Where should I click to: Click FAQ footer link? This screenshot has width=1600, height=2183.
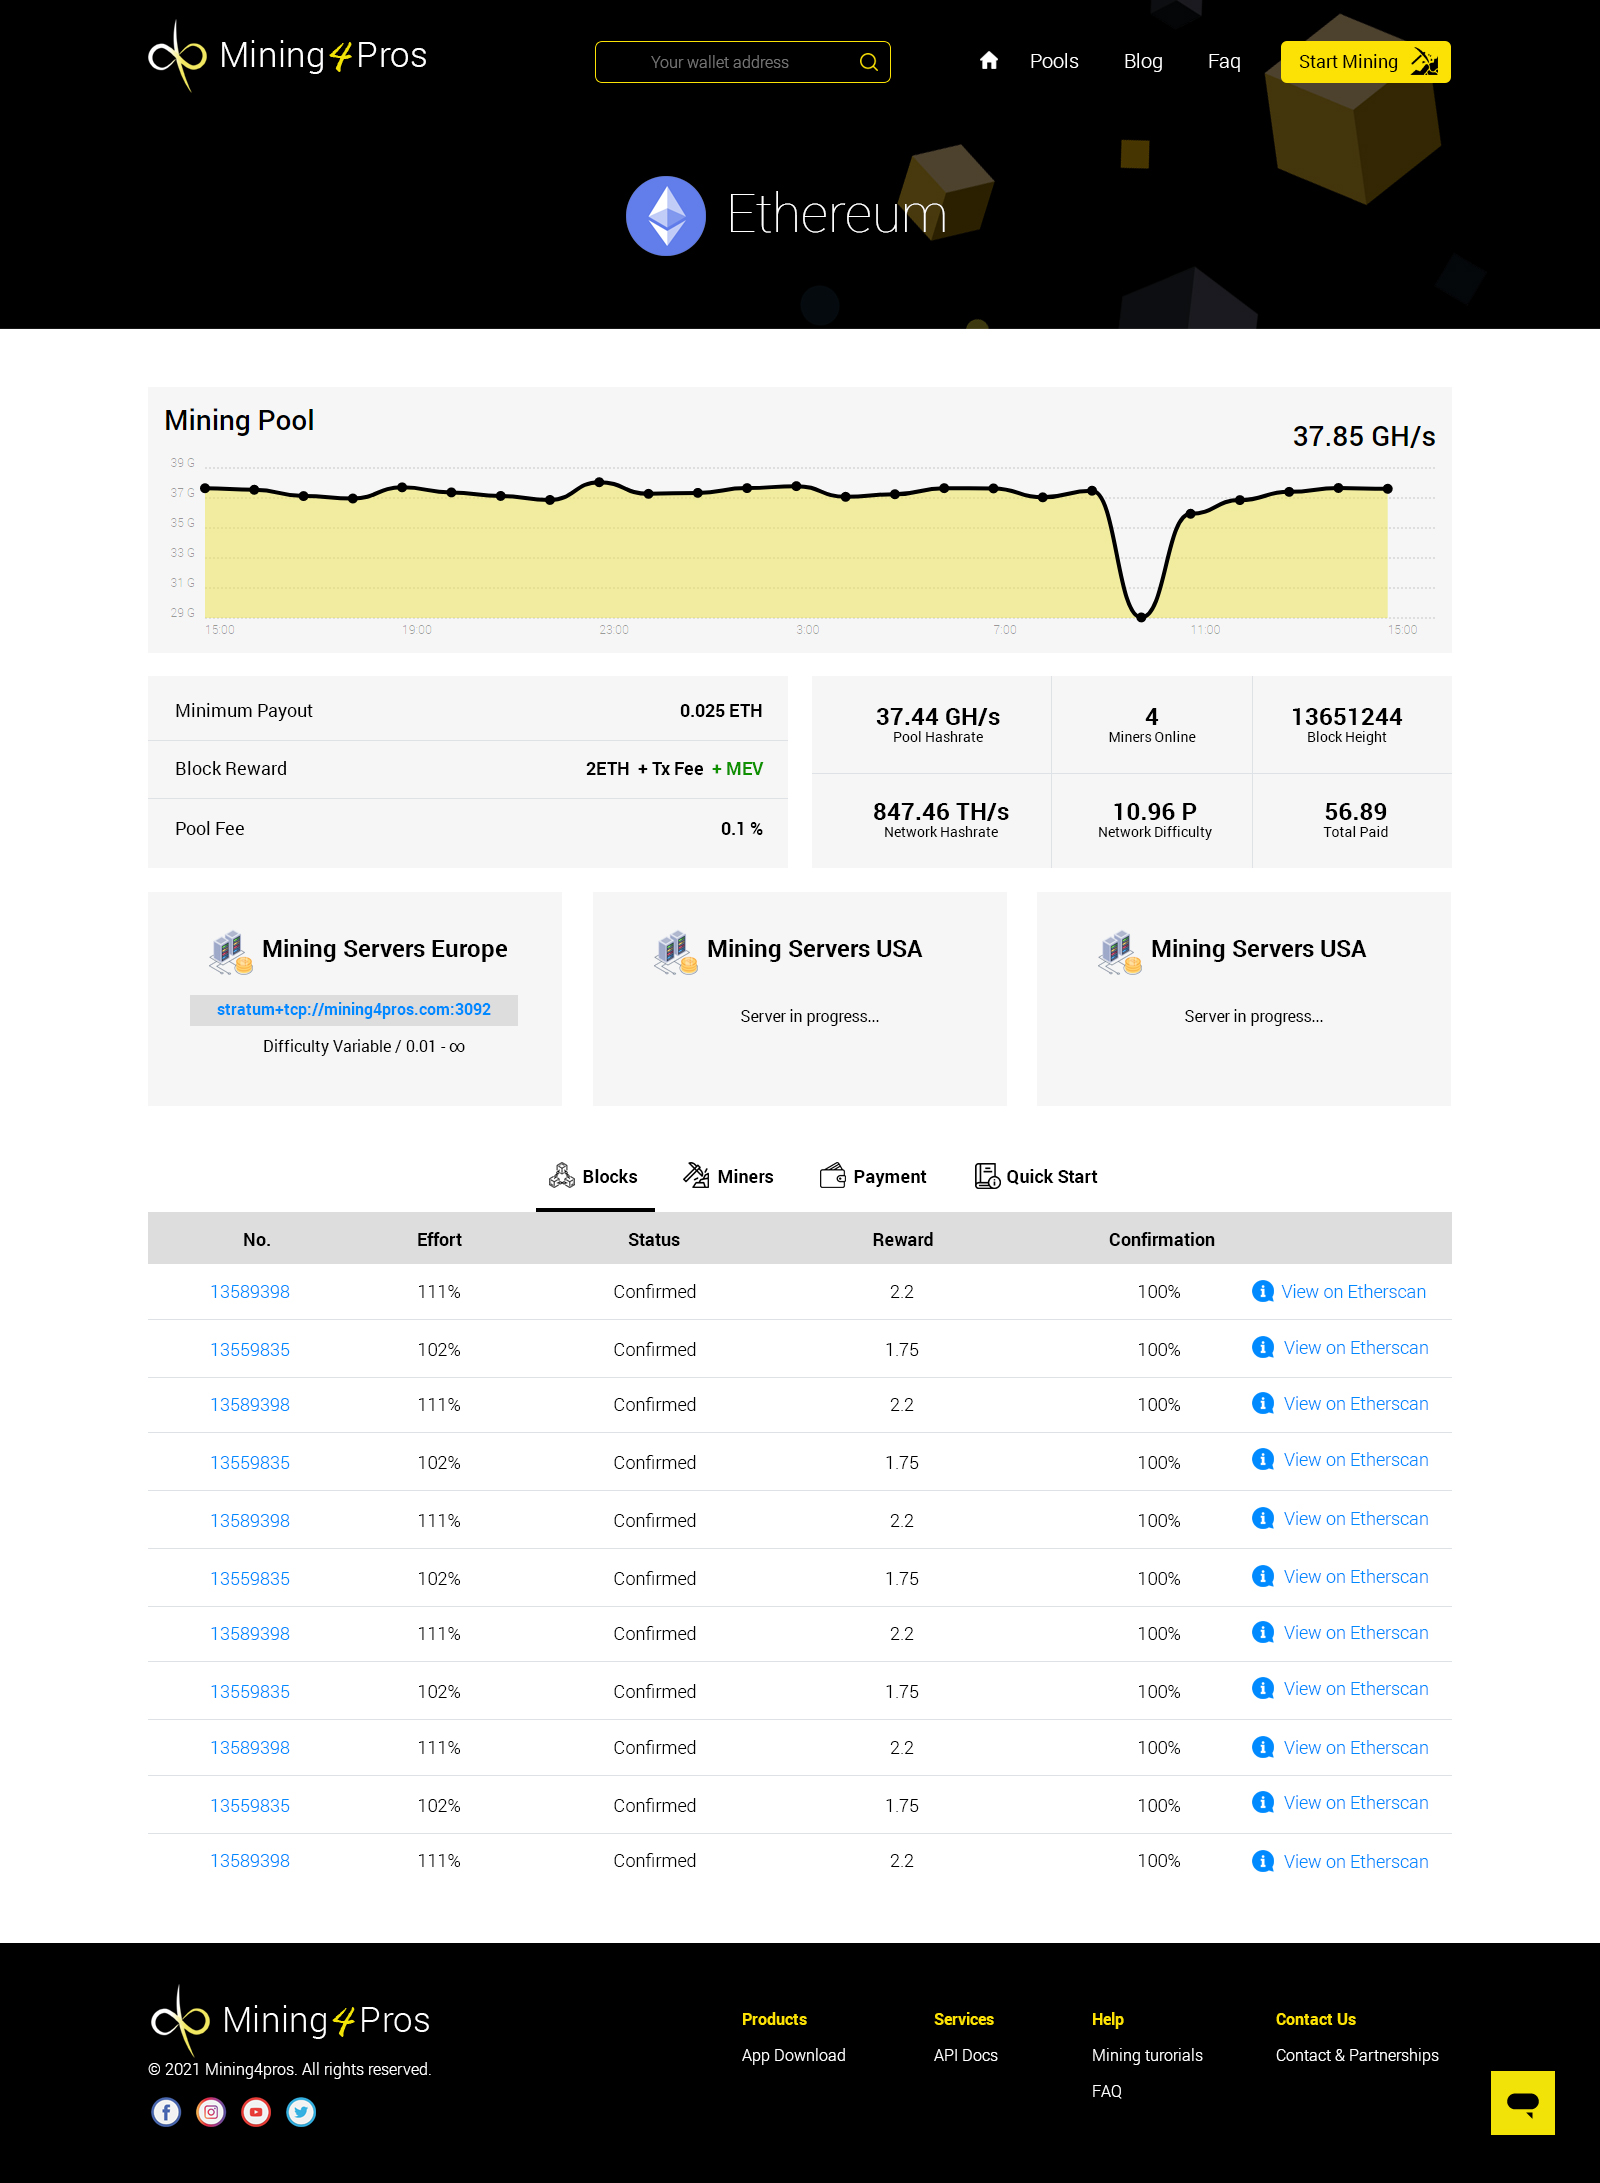1106,2091
